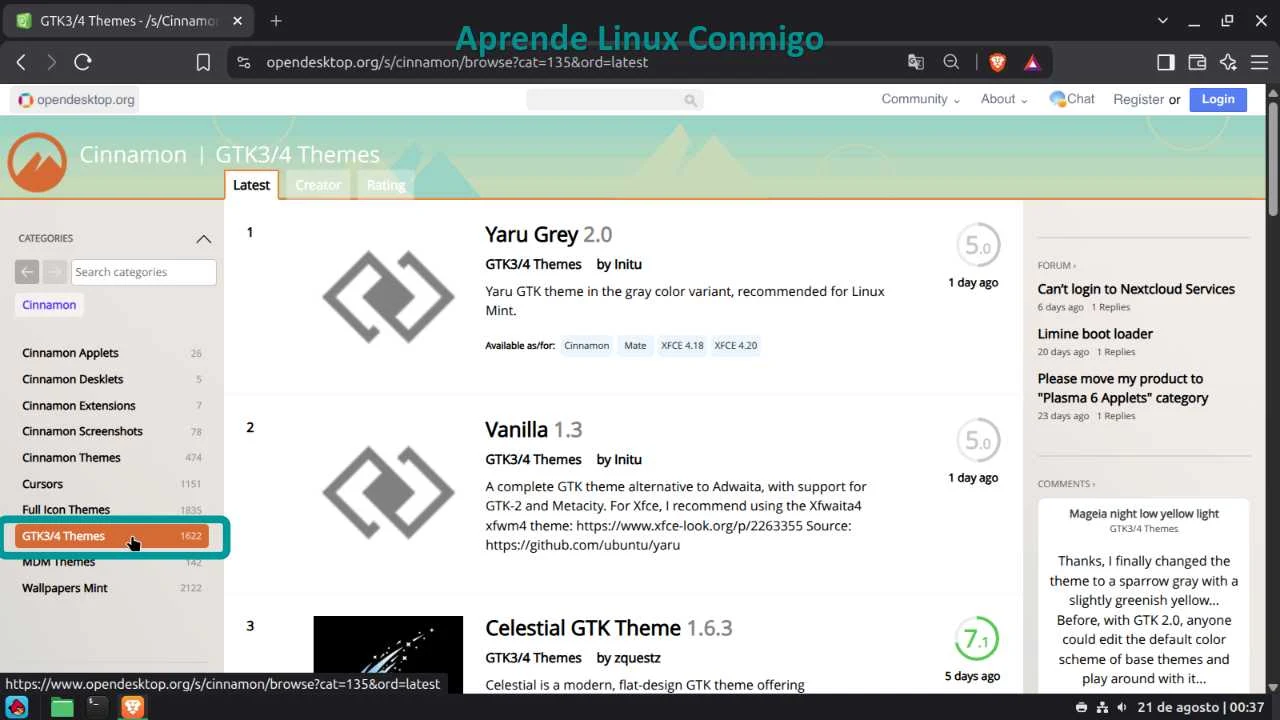This screenshot has width=1280, height=720.
Task: Click the browser forward arrow
Action: click(51, 62)
